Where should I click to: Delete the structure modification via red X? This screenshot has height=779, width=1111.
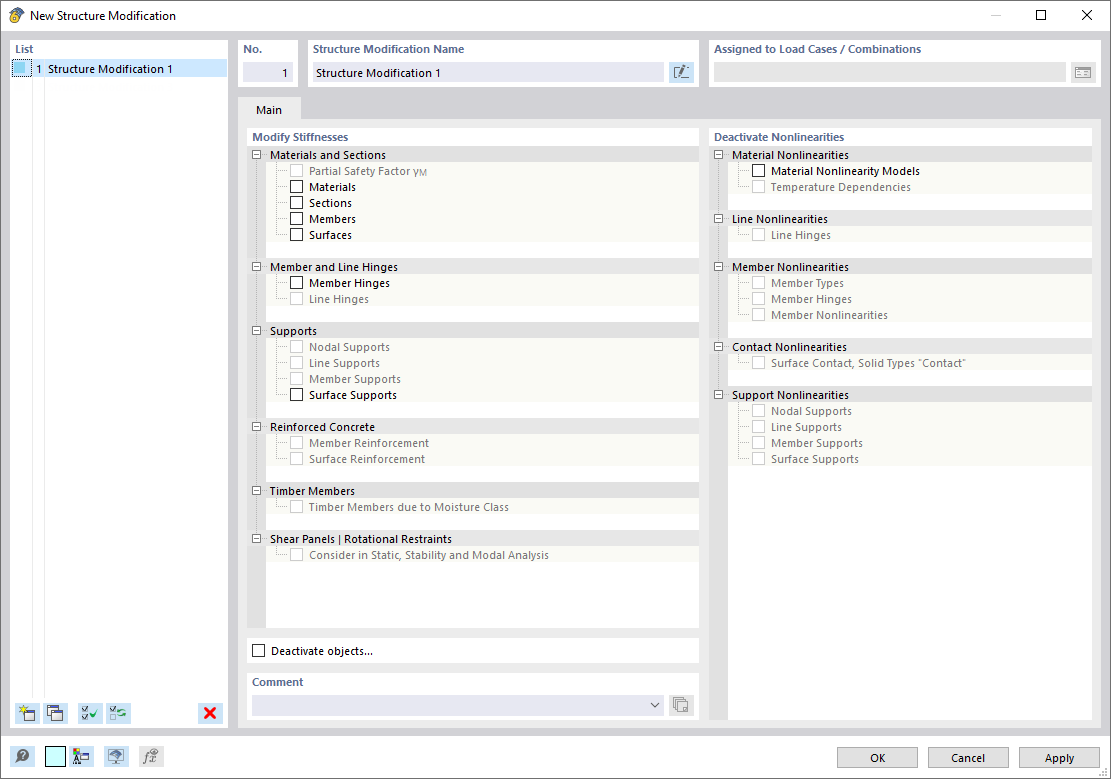pyautogui.click(x=210, y=713)
